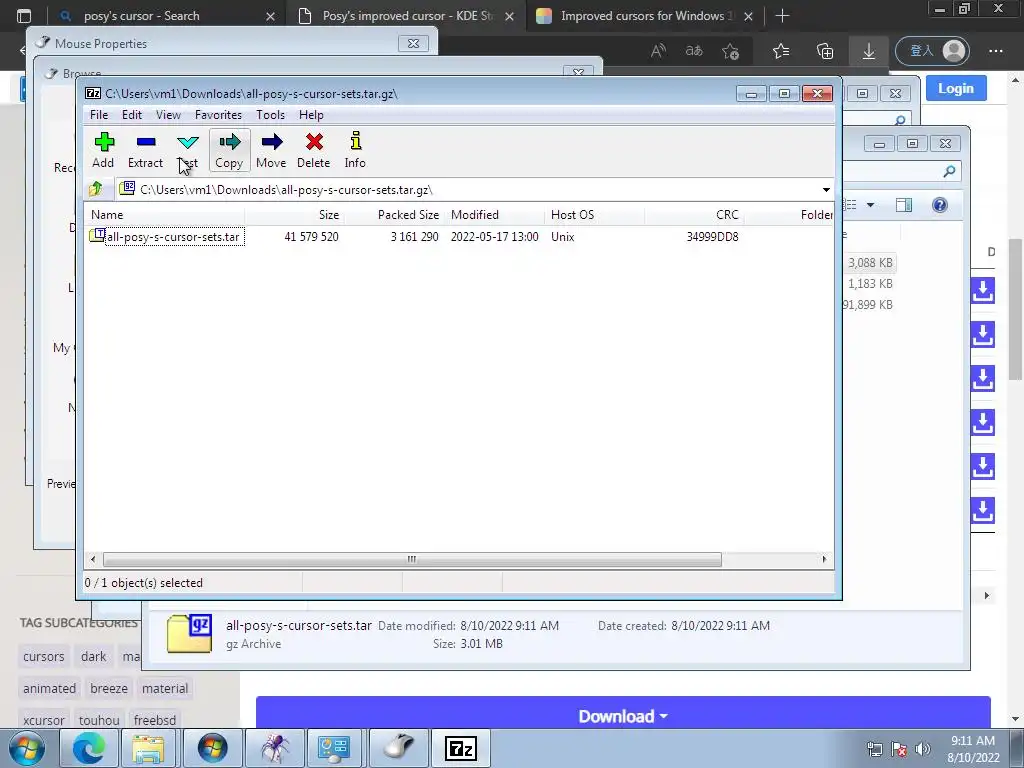Open the browser profile sign-in button
The height and width of the screenshot is (768, 1024).
(x=933, y=51)
